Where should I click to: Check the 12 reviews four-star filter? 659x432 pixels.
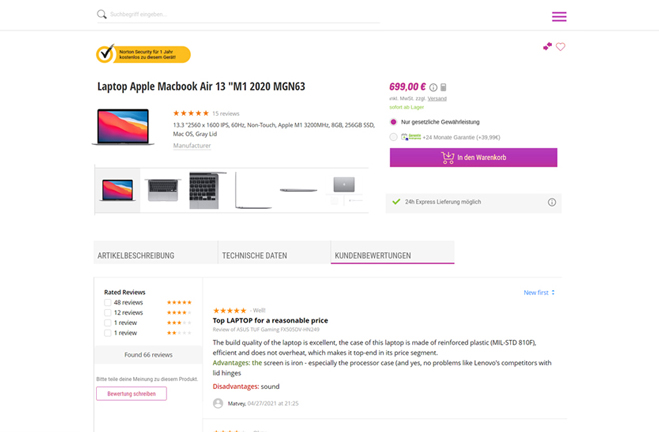[108, 313]
